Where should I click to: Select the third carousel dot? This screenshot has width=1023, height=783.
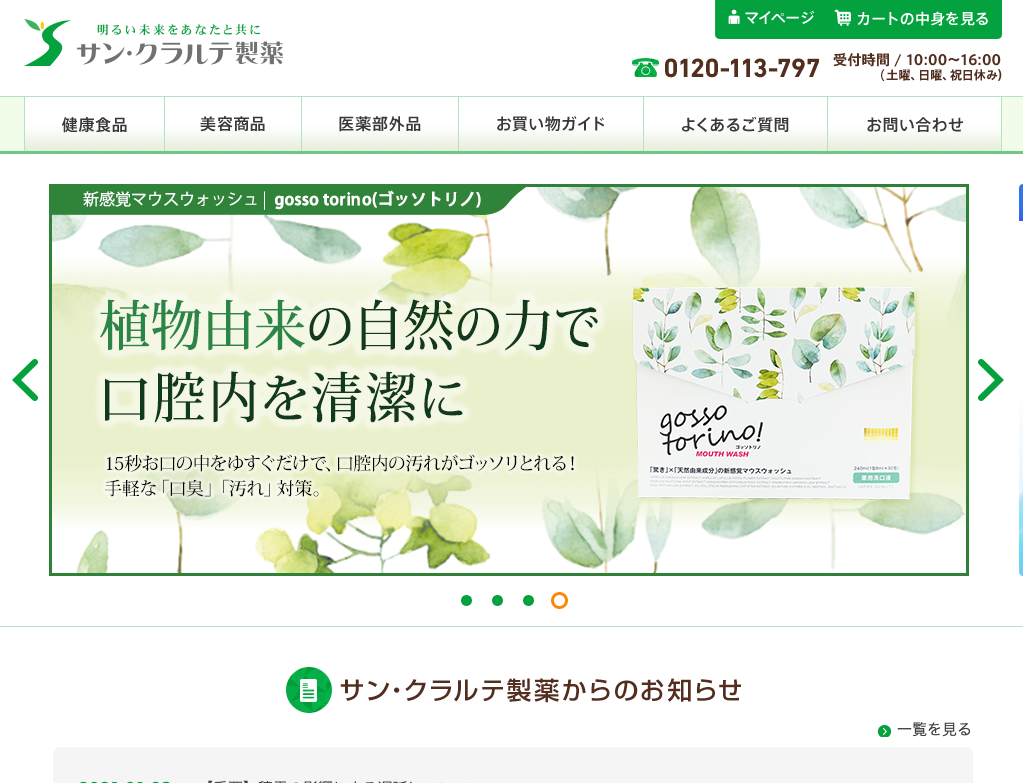point(528,600)
